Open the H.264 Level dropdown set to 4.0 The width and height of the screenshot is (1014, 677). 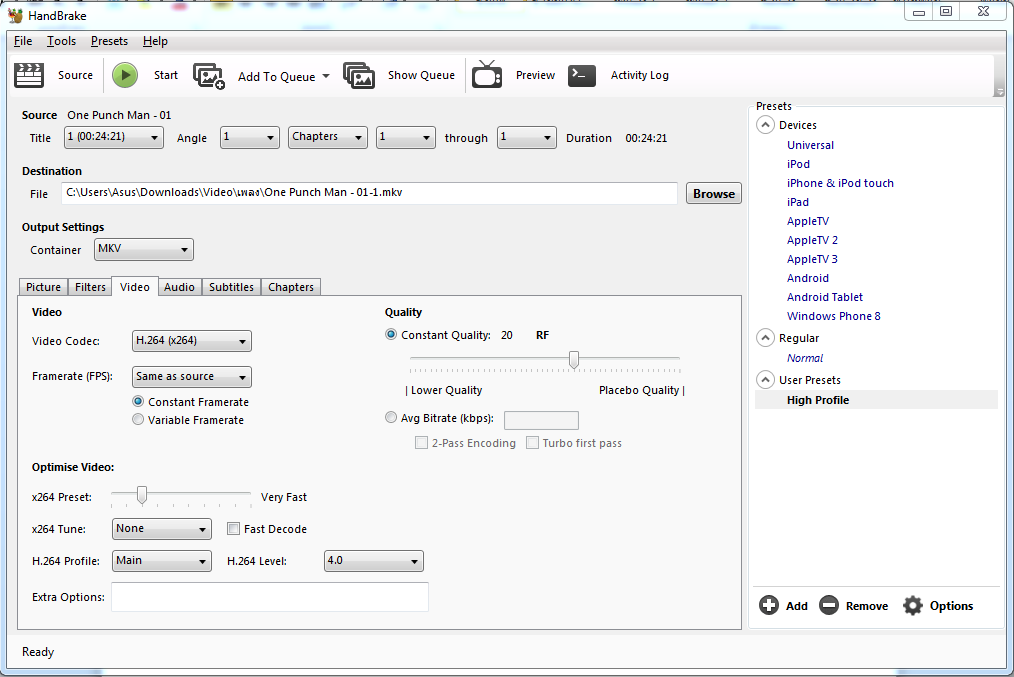tap(373, 561)
